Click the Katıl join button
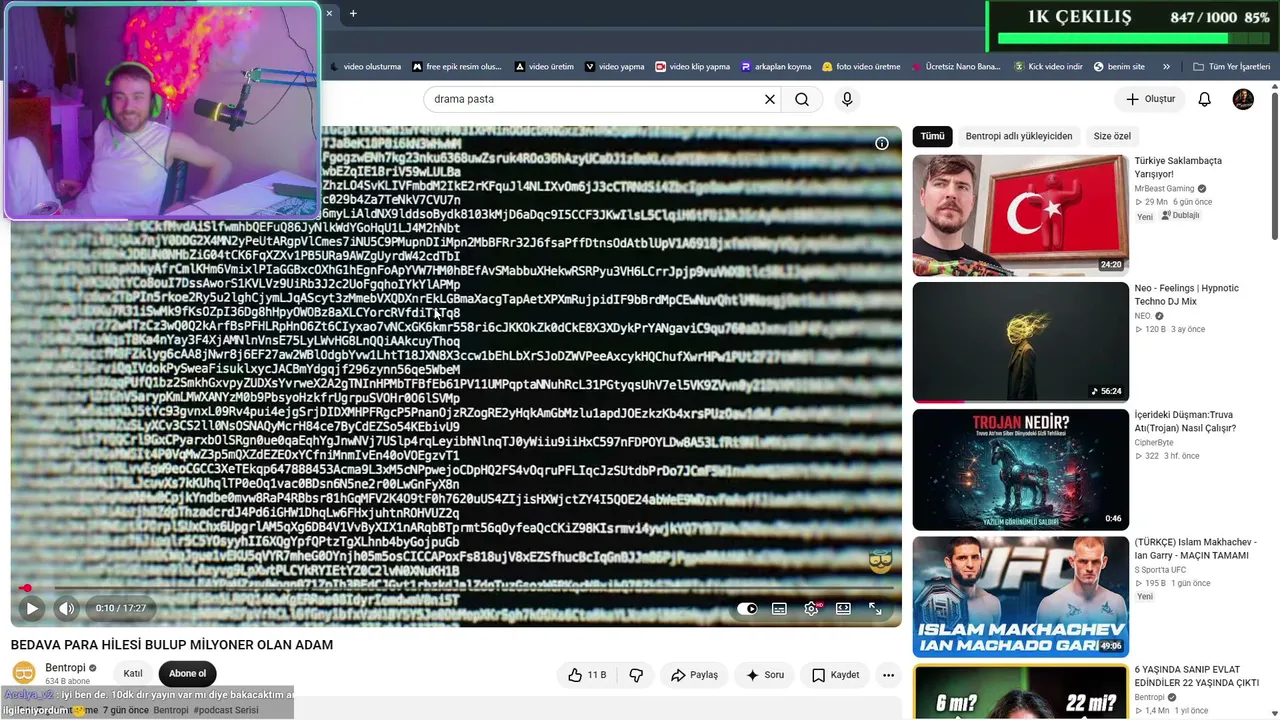The height and width of the screenshot is (720, 1280). click(133, 673)
